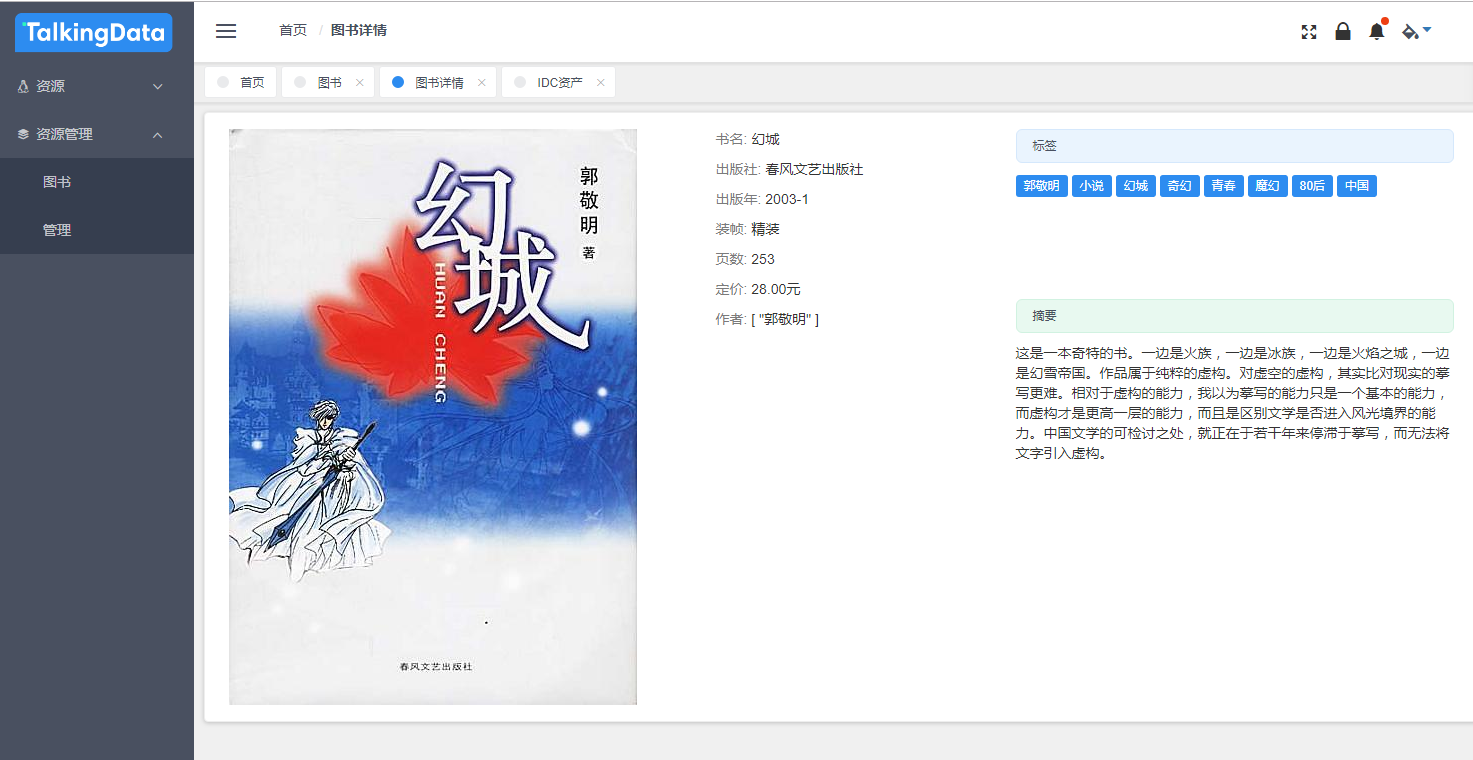Click the TalkingData logo
Screen dimensions: 1473x760
[94, 33]
